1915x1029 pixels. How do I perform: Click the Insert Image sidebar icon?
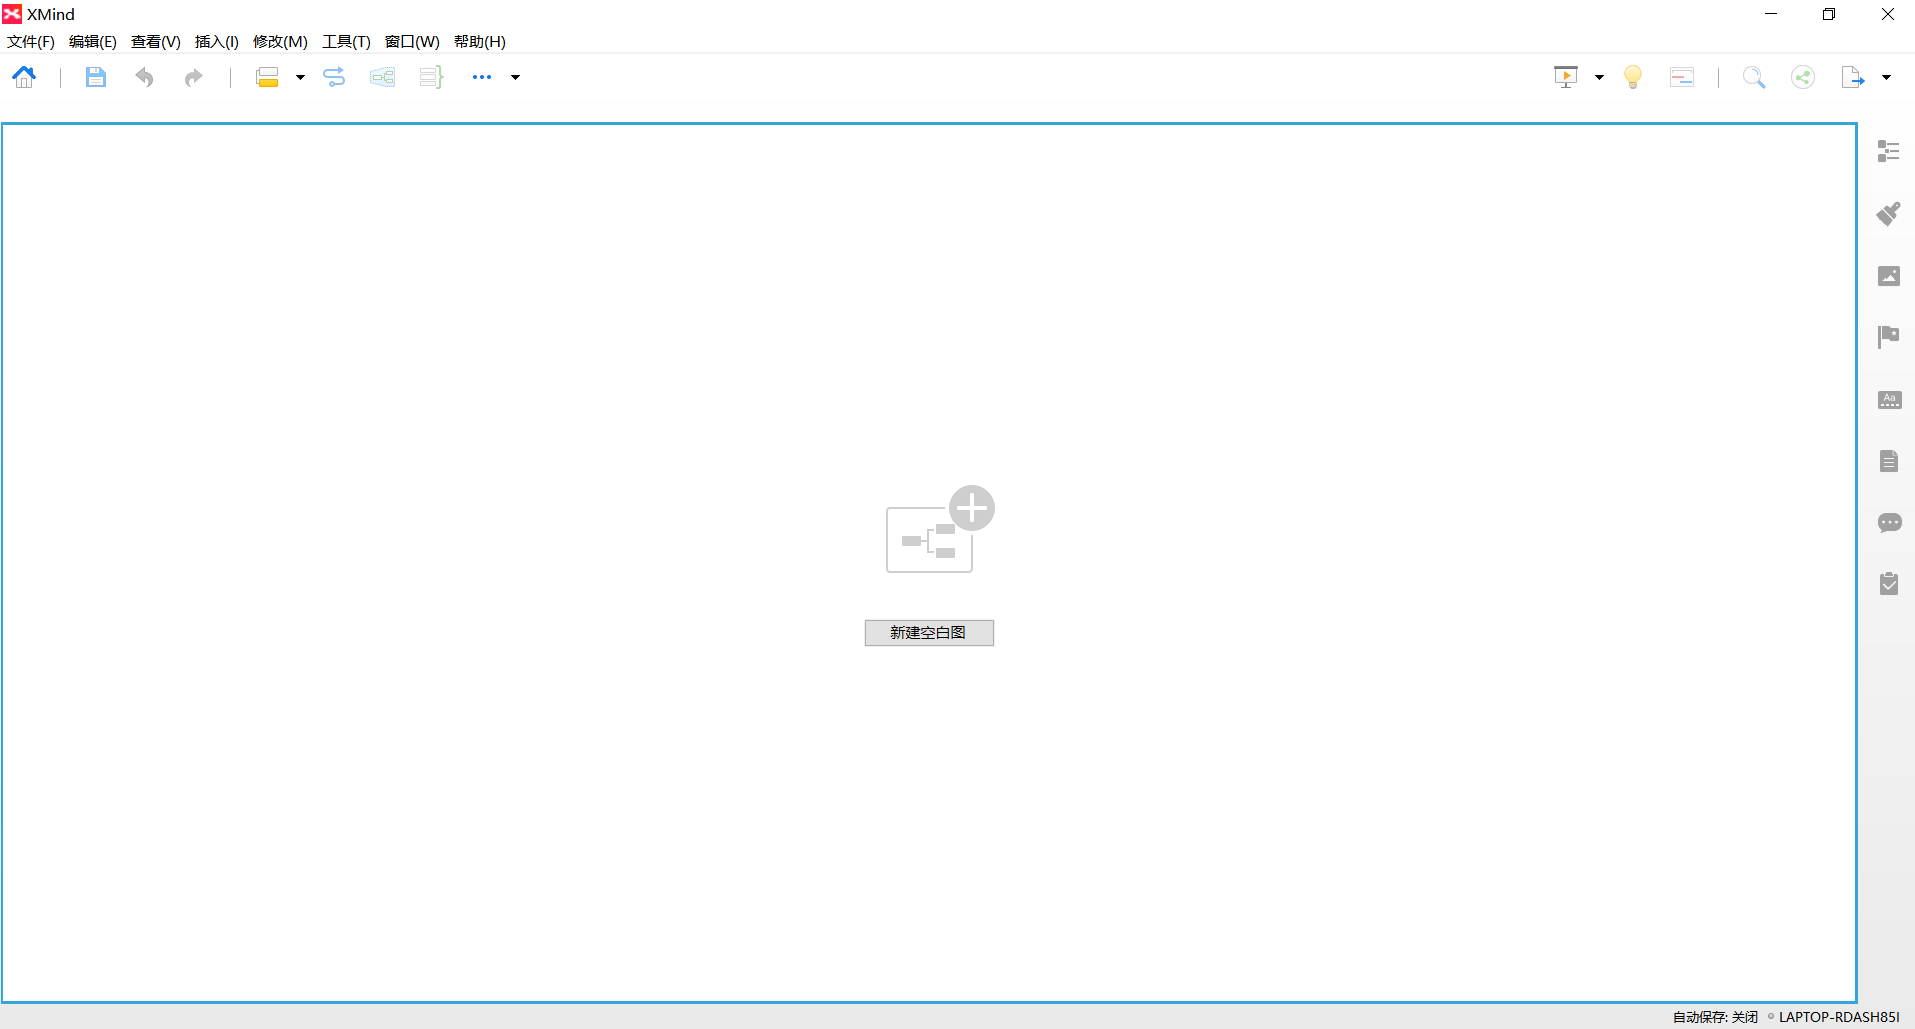pos(1889,276)
